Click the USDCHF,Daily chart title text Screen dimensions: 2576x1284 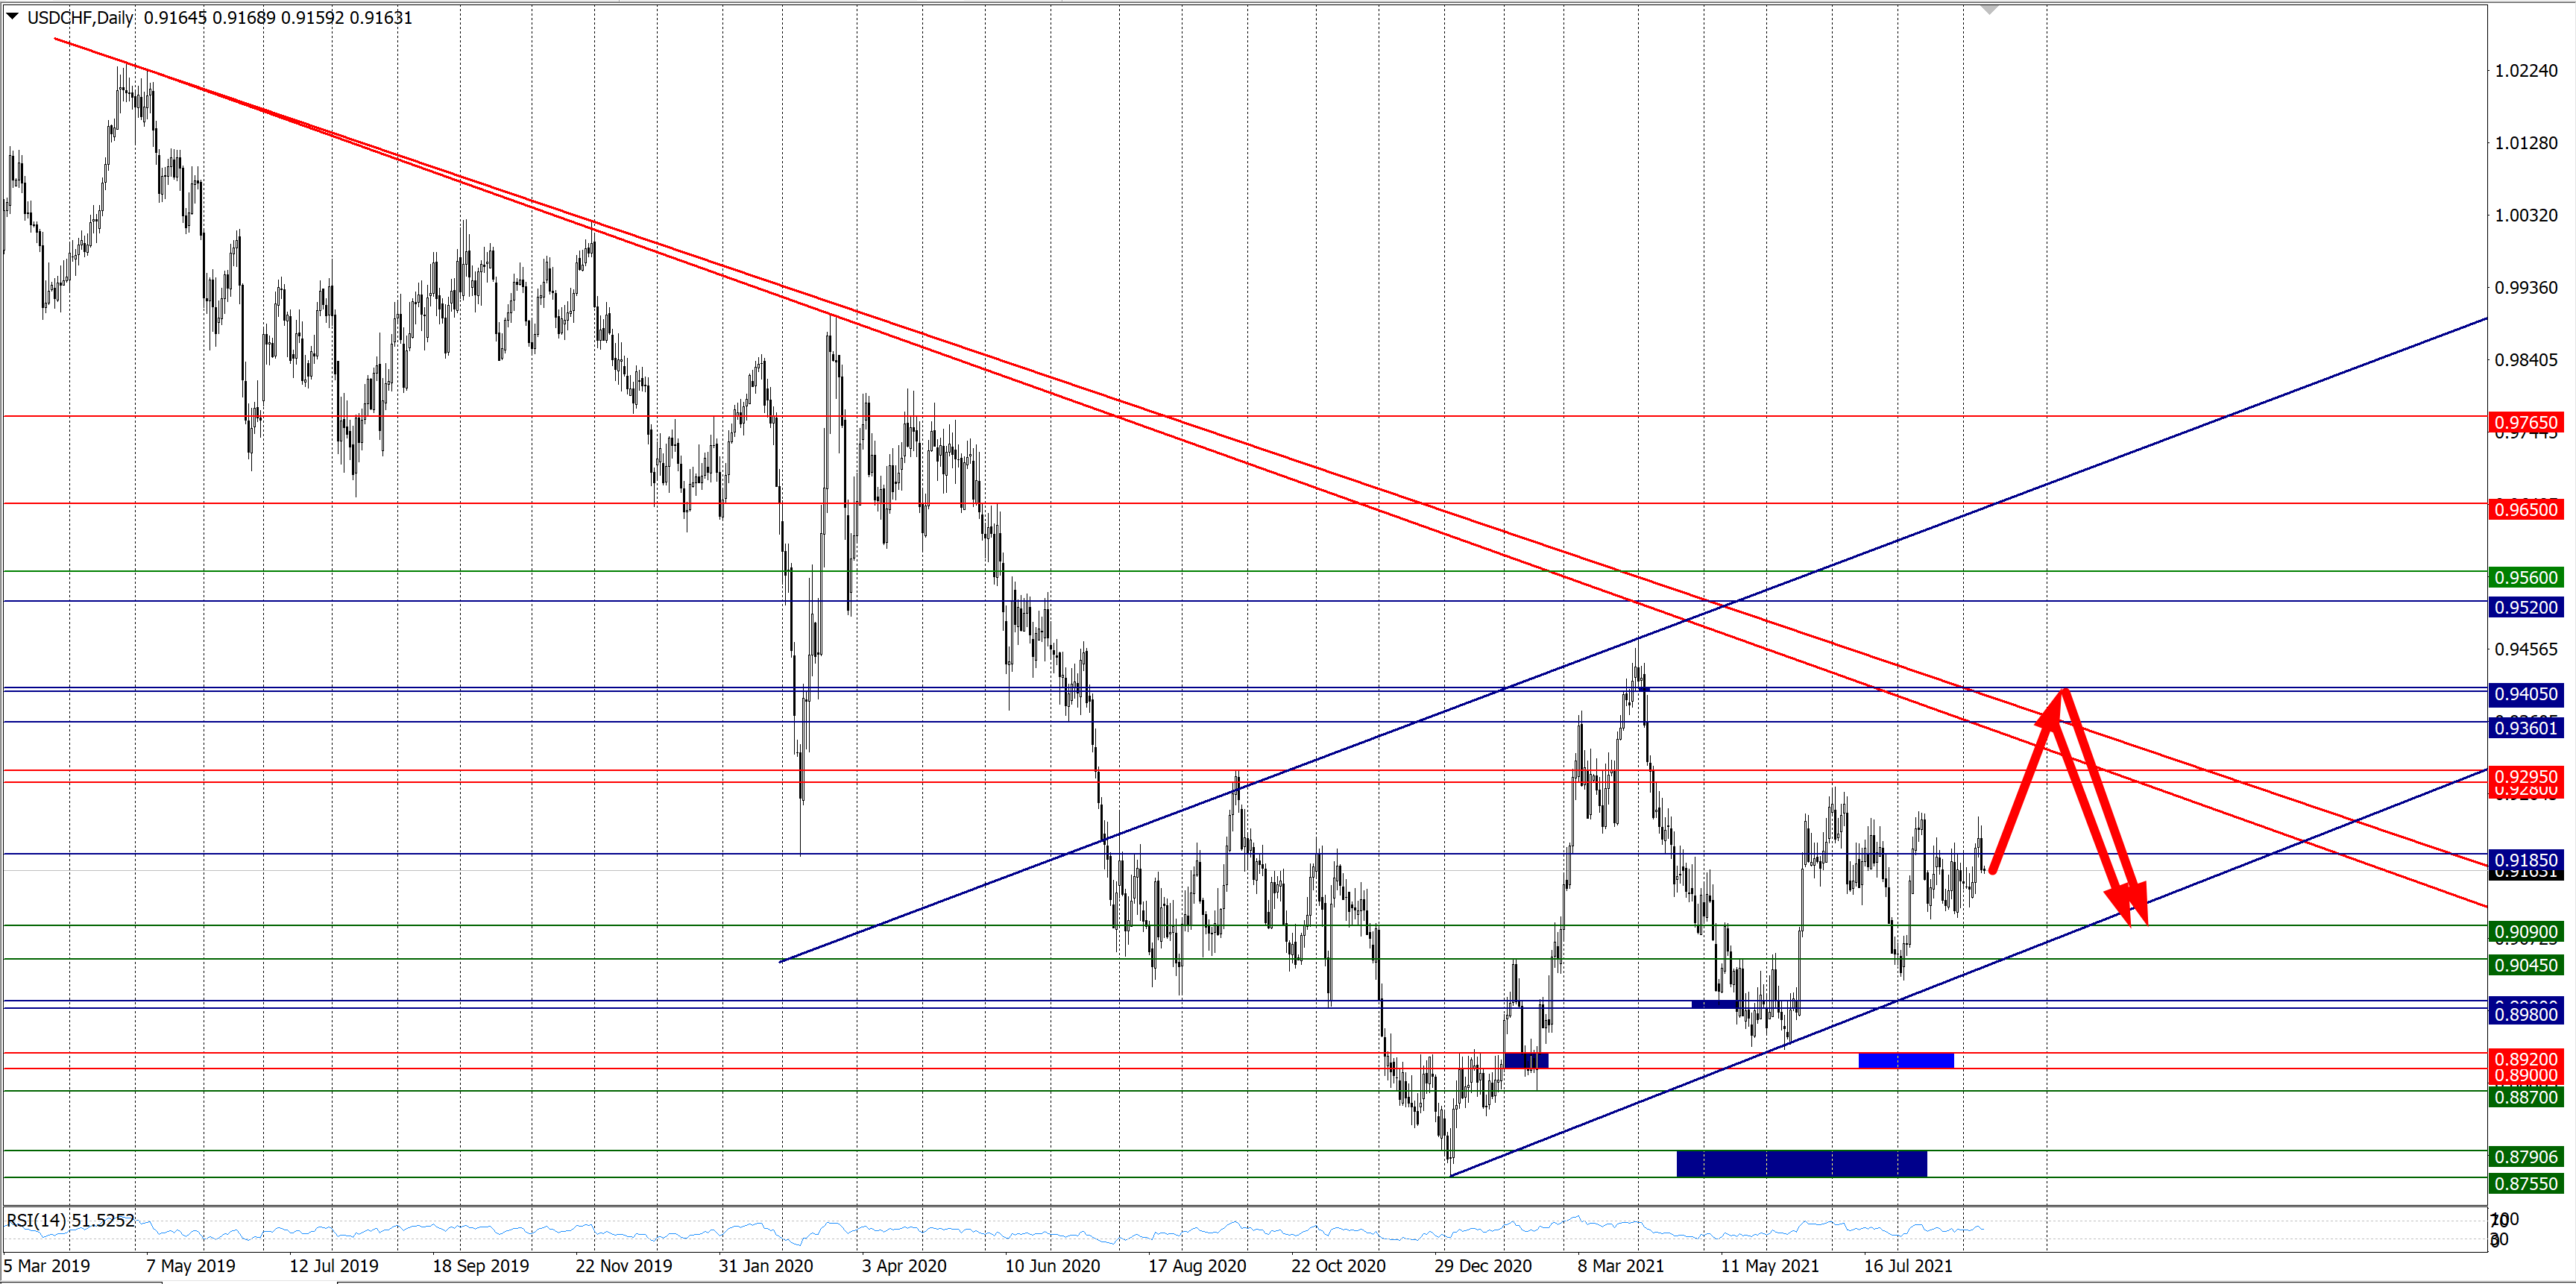[x=80, y=17]
